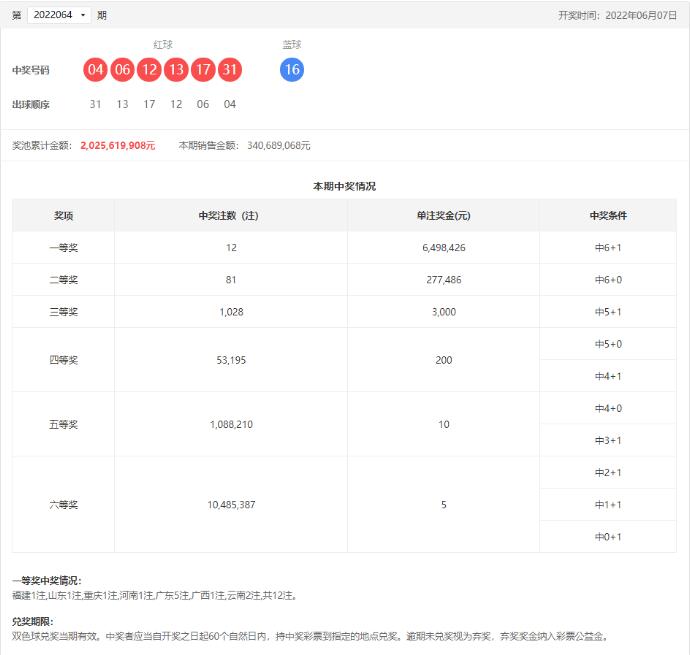Click the first prize amount 6,498,426
Viewport: 690px width, 655px height.
[444, 248]
